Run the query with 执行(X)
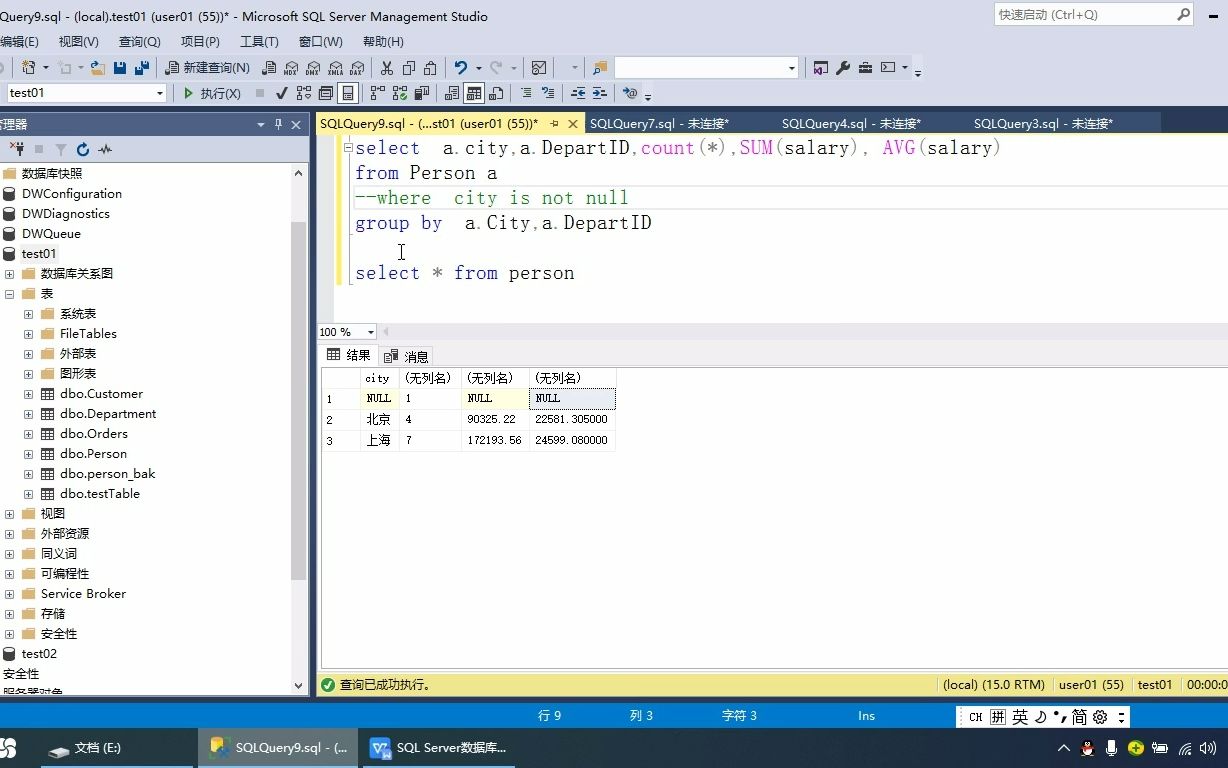 pos(210,92)
